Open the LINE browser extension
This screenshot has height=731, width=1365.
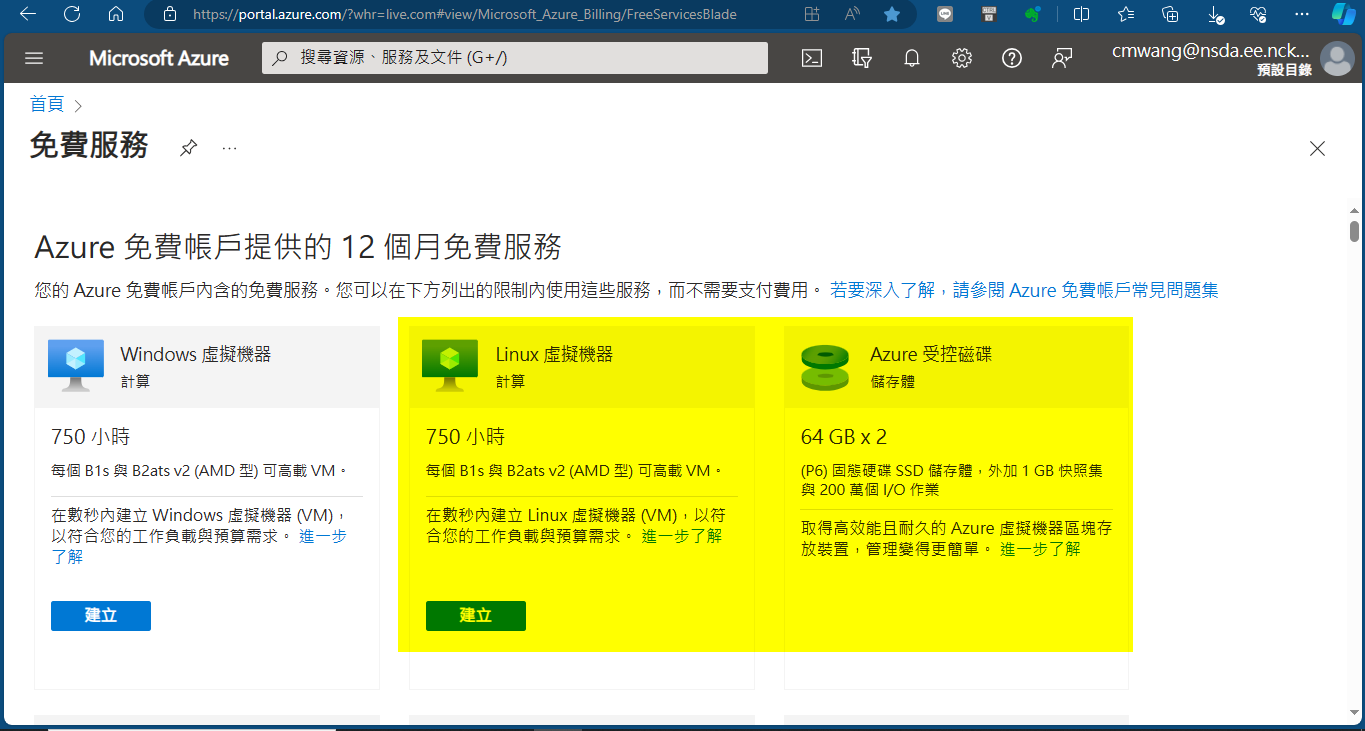(945, 14)
